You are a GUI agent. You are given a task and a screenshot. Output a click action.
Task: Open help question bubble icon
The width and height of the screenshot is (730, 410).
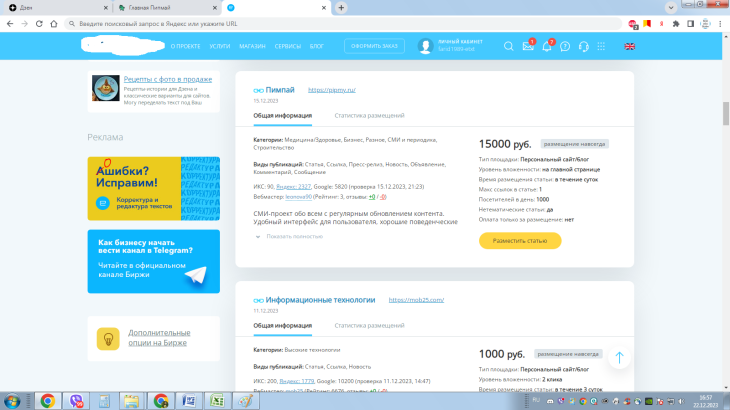565,46
